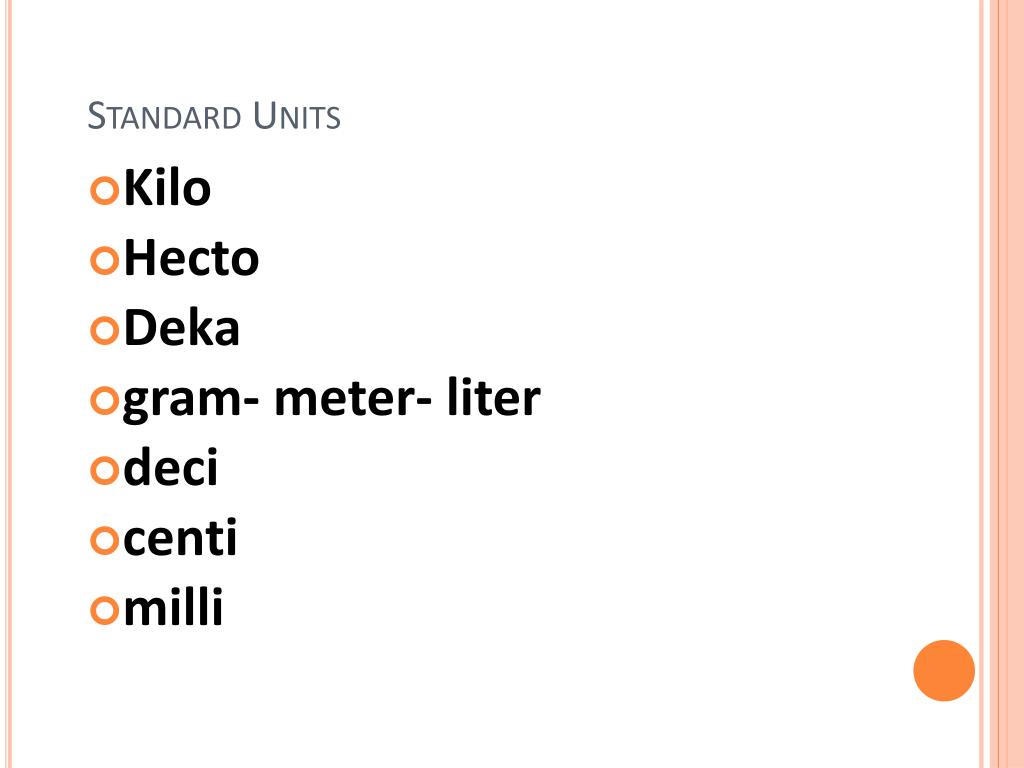Select the milli list item
Viewport: 1024px width, 768px height.
coord(173,607)
